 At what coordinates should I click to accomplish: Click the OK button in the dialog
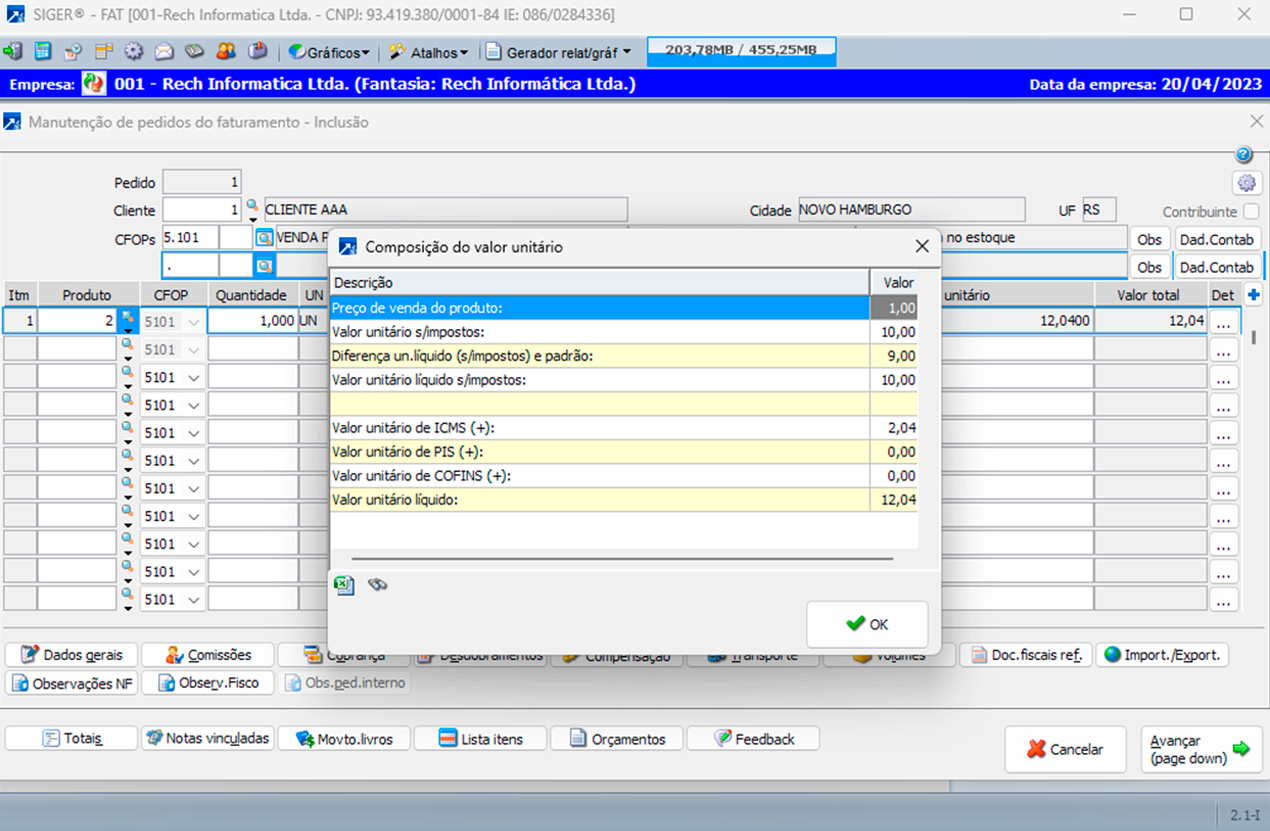pyautogui.click(x=866, y=624)
